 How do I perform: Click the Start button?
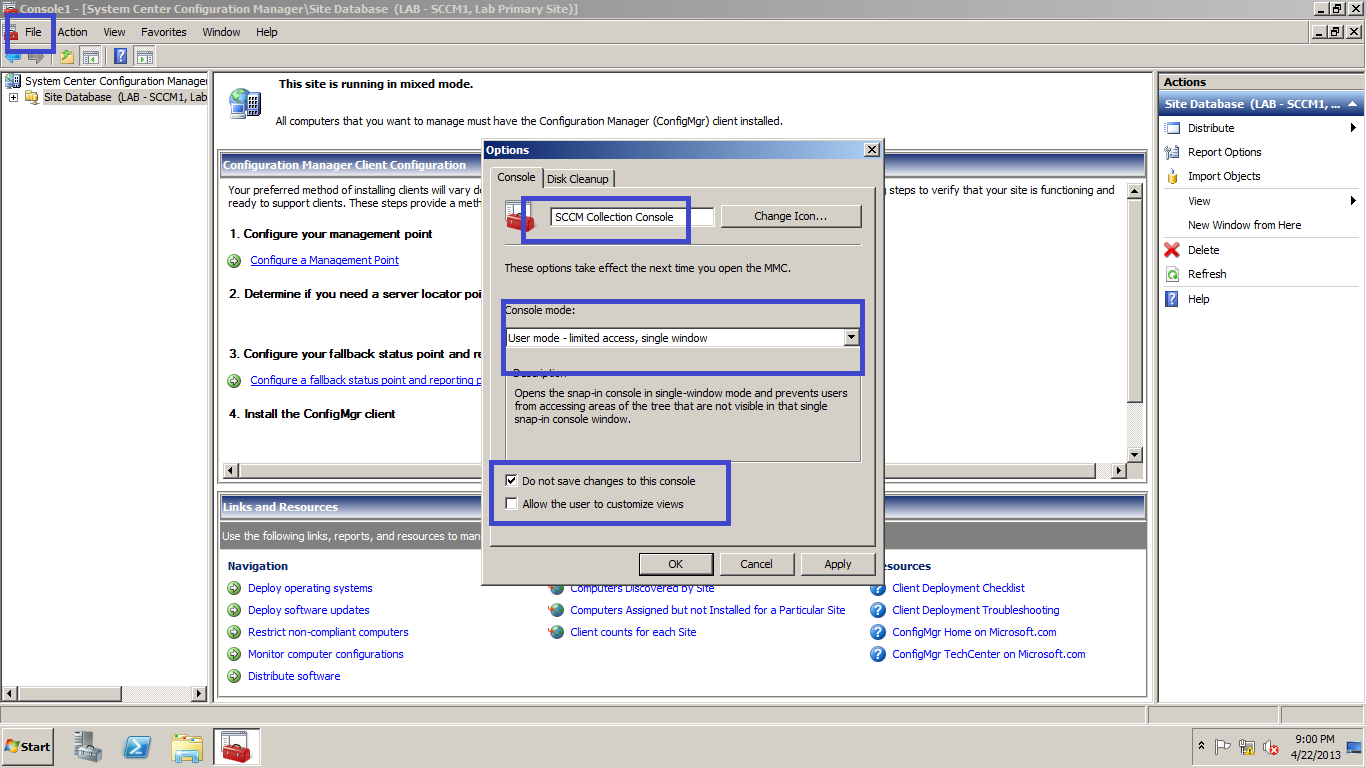[x=28, y=747]
